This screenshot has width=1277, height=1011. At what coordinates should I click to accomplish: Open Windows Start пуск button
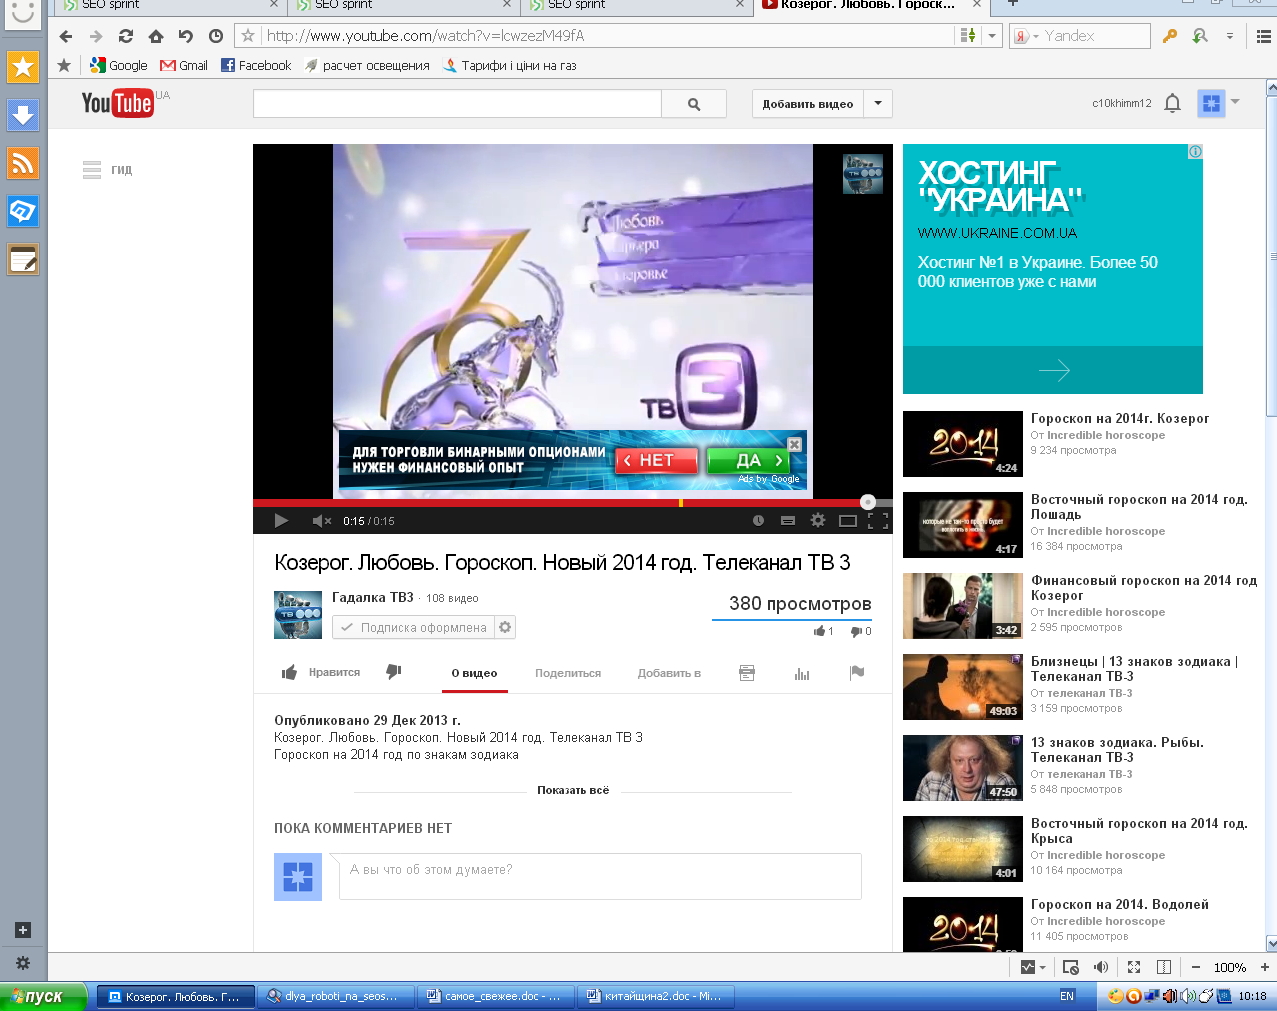[x=44, y=996]
